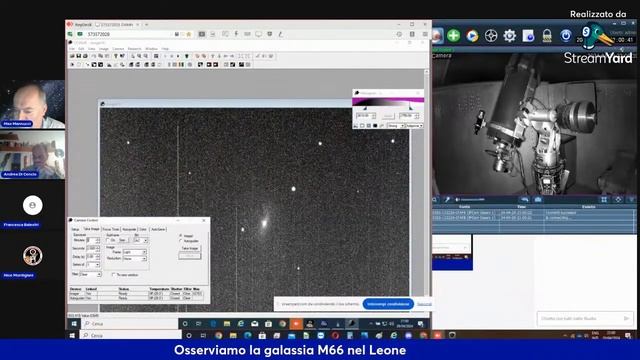Click the send arrow in chat box
The image size is (640, 360).
pyautogui.click(x=627, y=318)
